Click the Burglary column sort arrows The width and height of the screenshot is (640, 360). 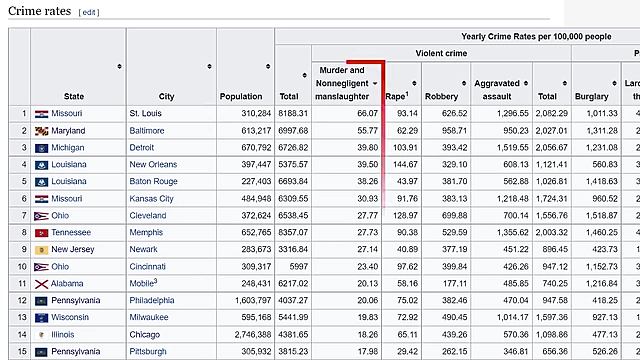pos(614,83)
